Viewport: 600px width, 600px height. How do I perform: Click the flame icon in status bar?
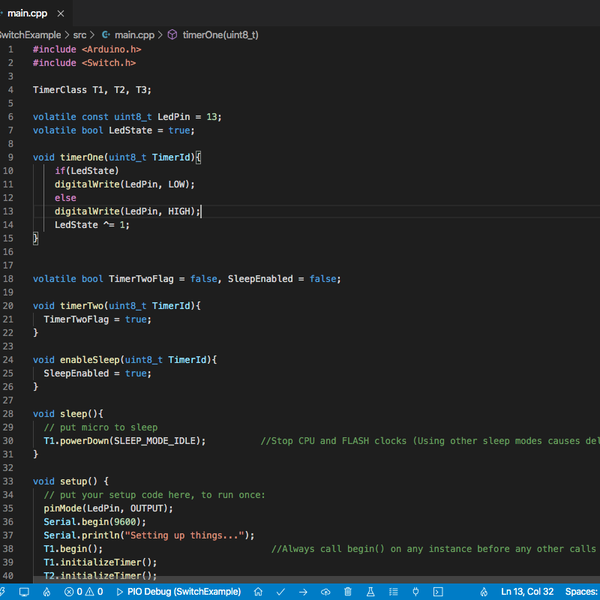tap(46, 592)
